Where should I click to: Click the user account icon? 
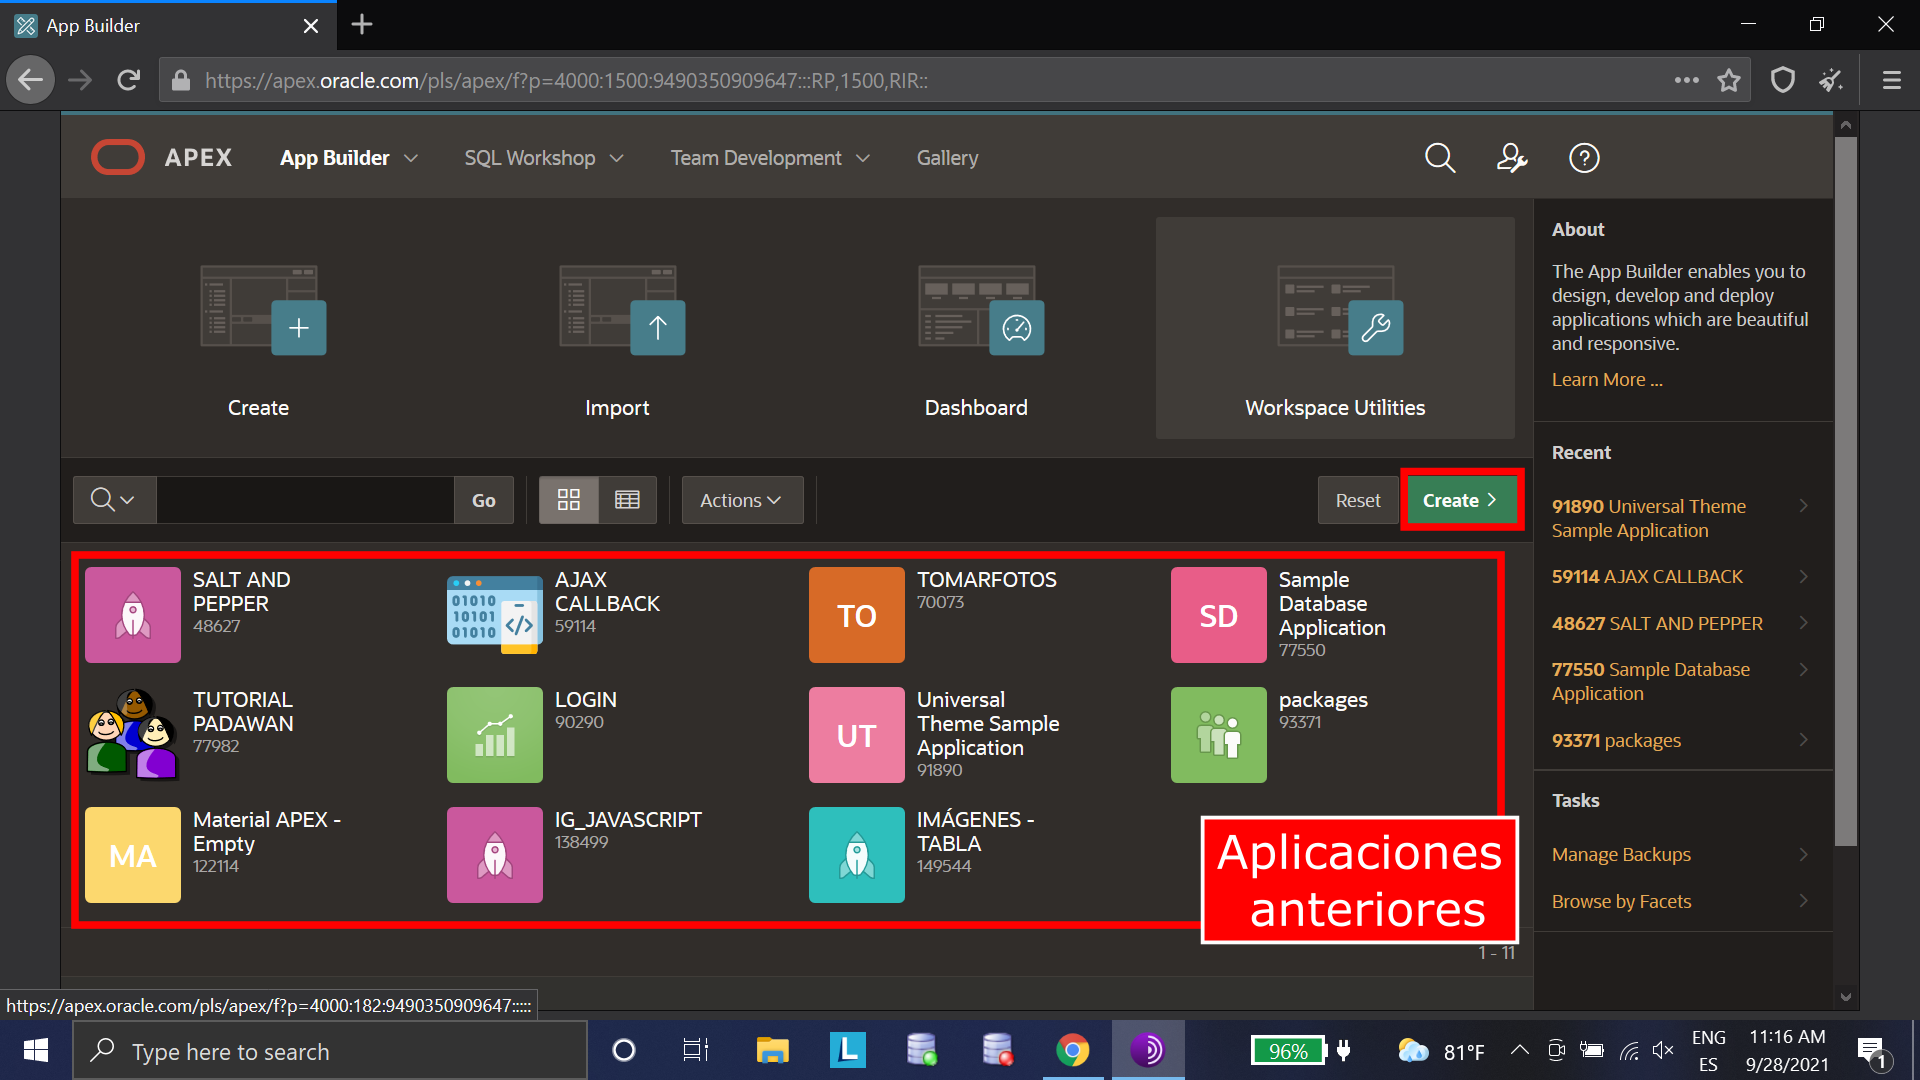pos(1511,157)
